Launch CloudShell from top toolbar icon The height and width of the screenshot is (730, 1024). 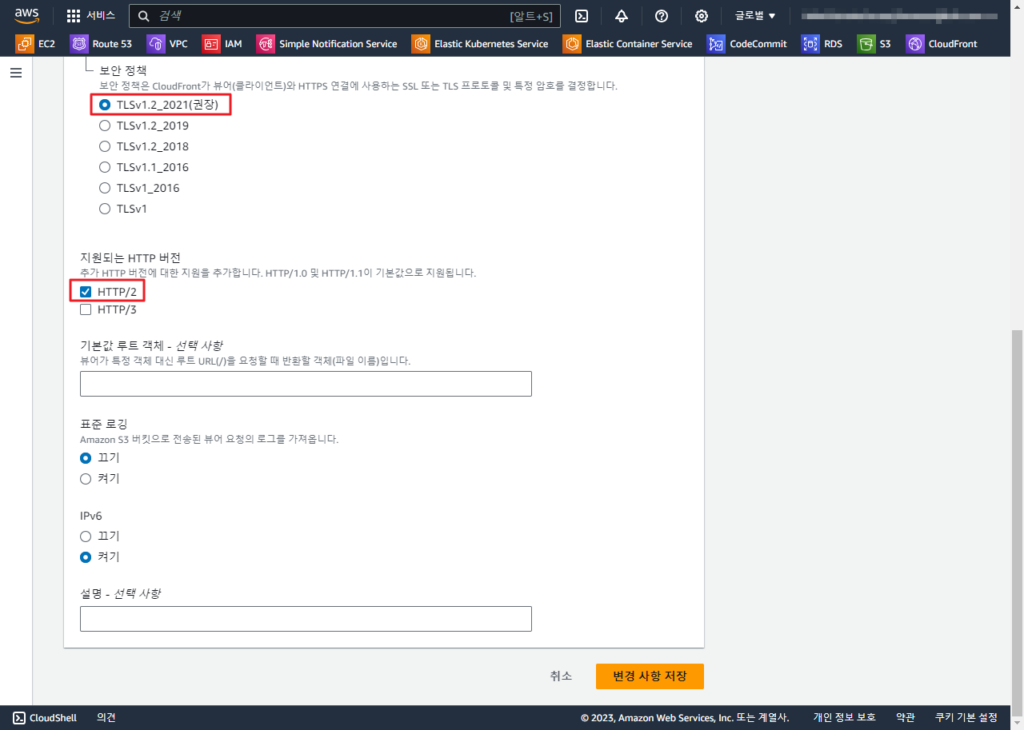tap(581, 16)
